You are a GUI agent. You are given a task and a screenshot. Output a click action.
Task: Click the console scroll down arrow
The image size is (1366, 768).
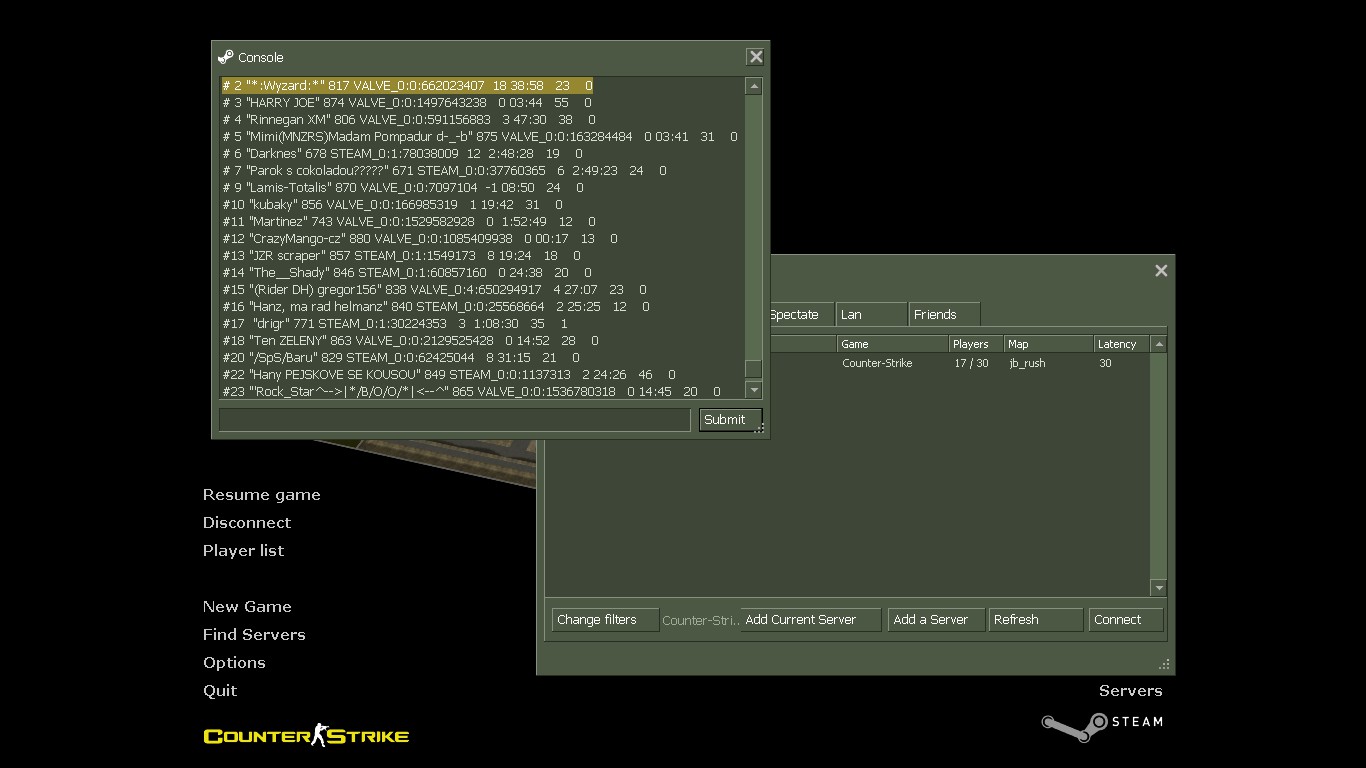coord(754,391)
